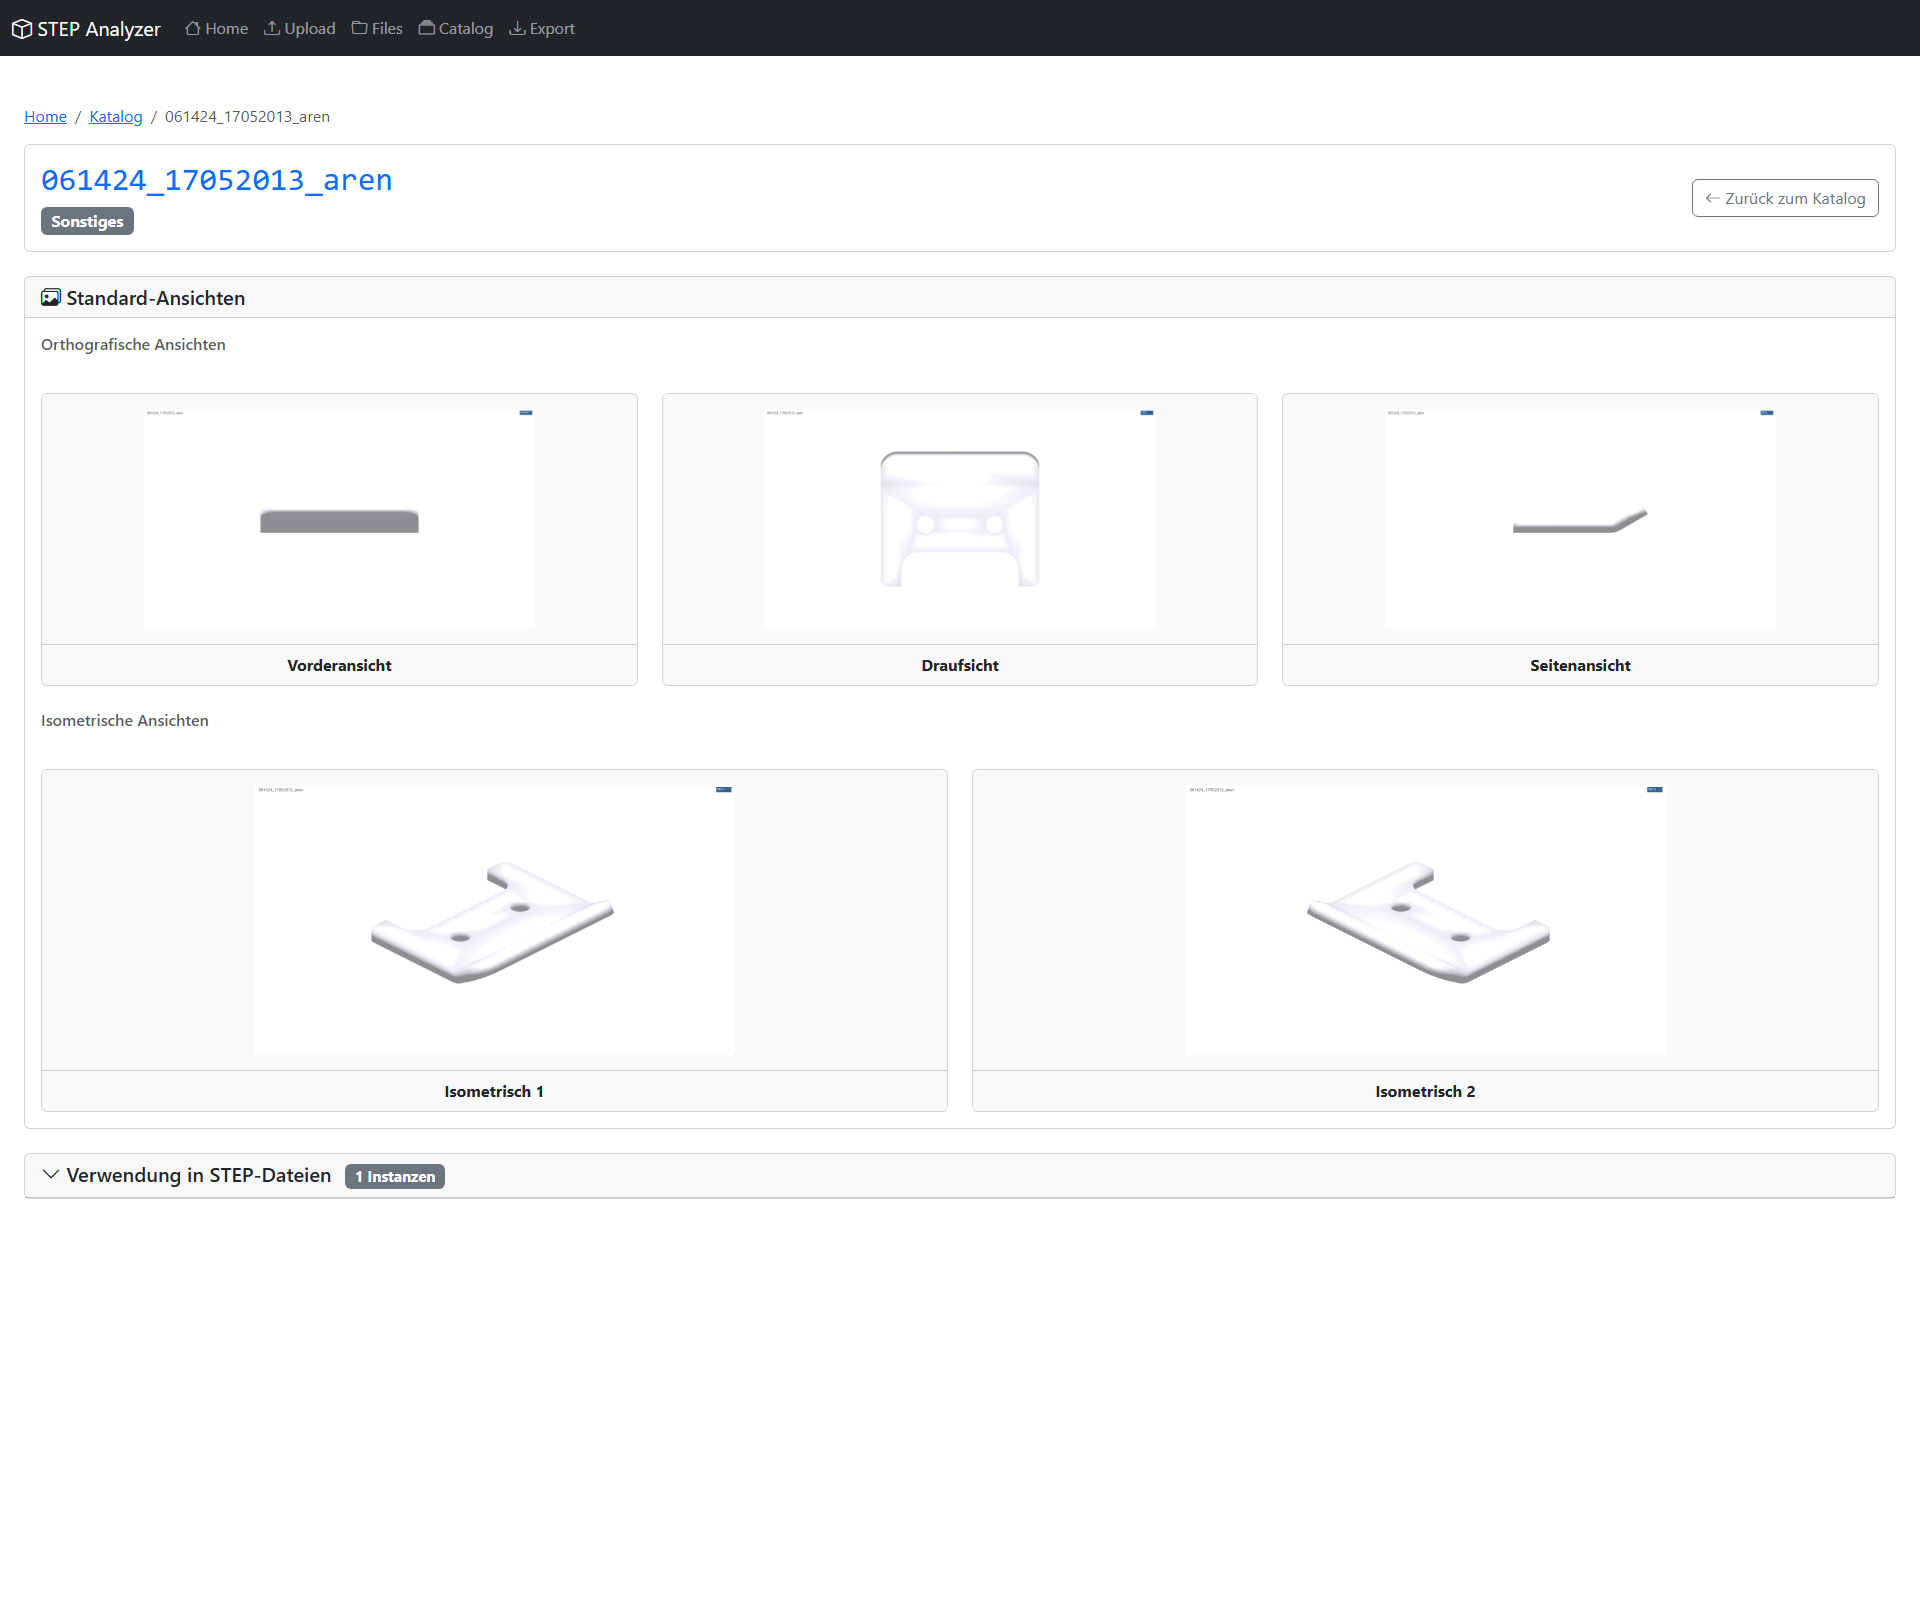Open the Katalog breadcrumb link
The width and height of the screenshot is (1920, 1600).
(x=116, y=116)
